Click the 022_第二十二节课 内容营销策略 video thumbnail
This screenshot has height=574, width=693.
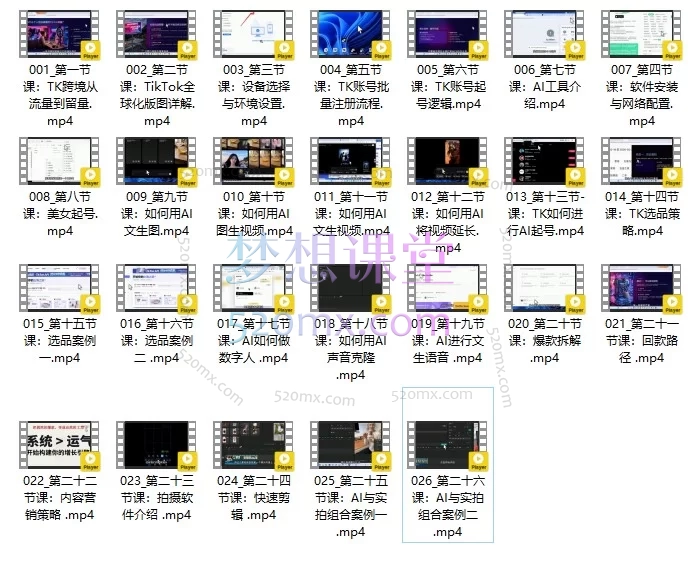point(59,445)
